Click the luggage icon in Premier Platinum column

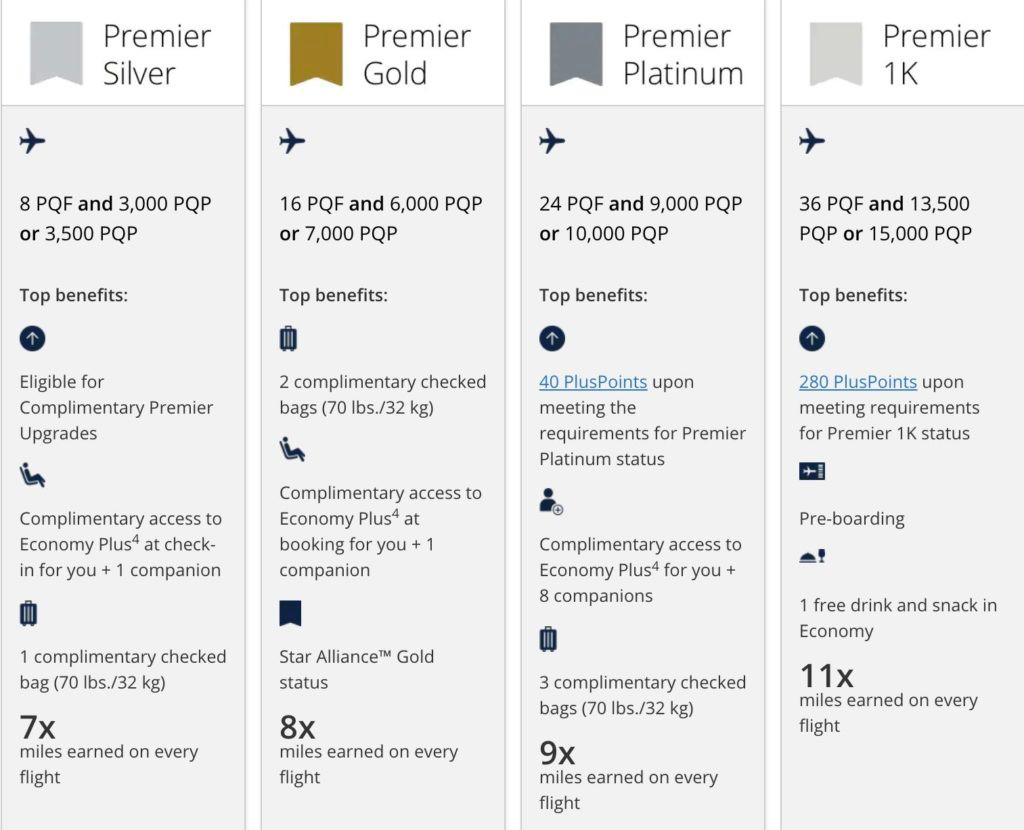(x=548, y=639)
